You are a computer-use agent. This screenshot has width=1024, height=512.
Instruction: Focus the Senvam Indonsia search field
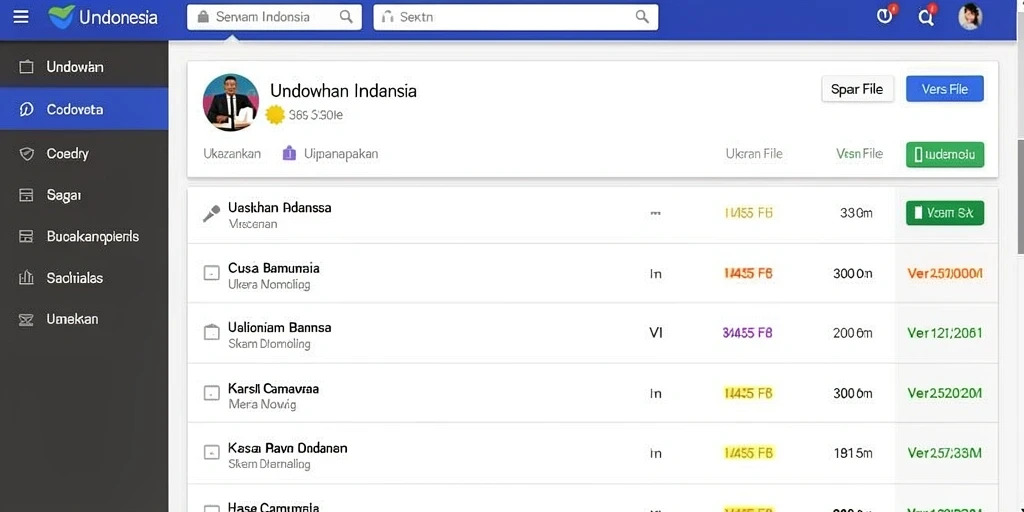pos(274,17)
